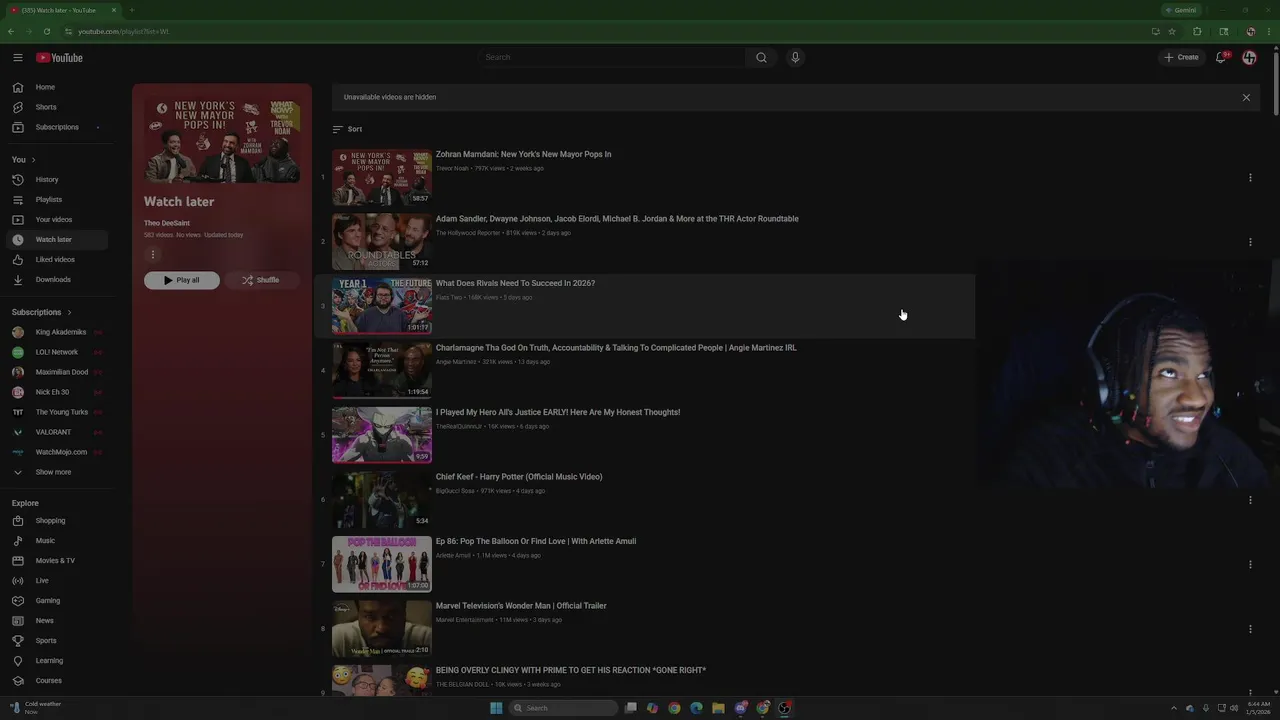Image resolution: width=1280 pixels, height=720 pixels.
Task: Open Downloads arrow icon in sidebar
Action: pyautogui.click(x=18, y=280)
